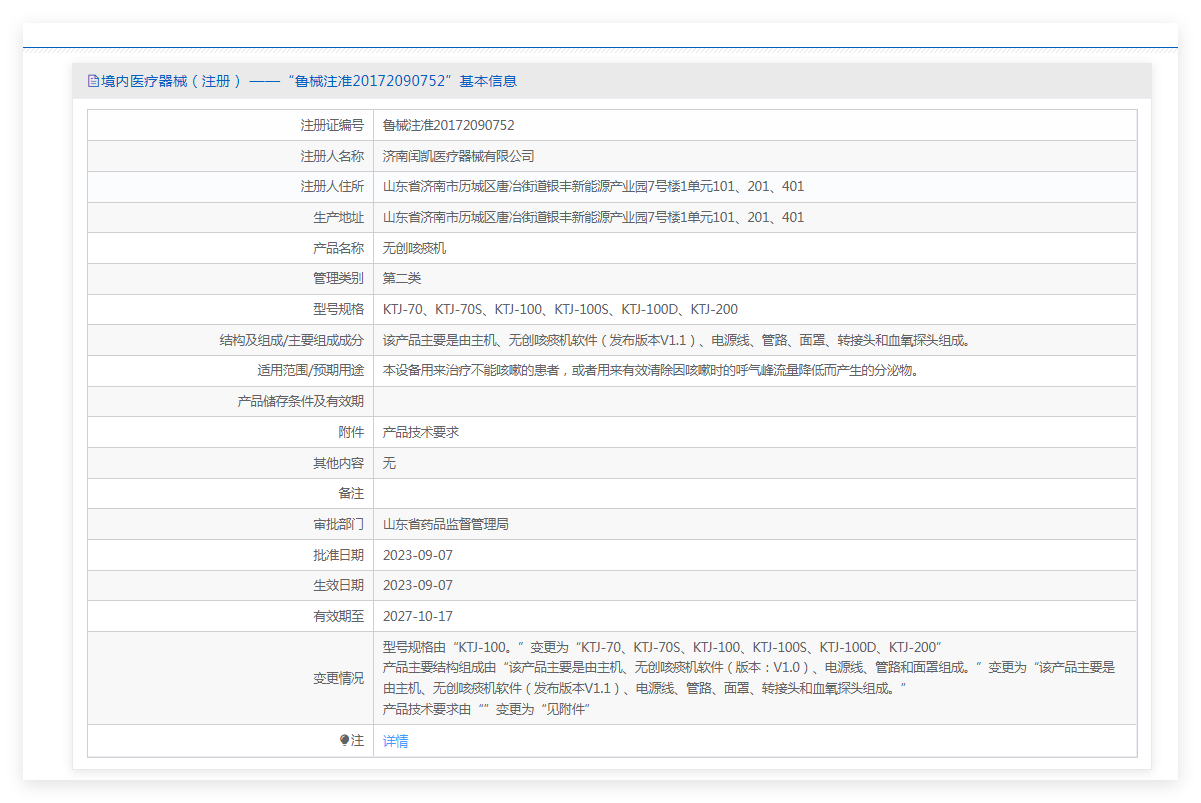Click the 变更情况 change description text
This screenshot has height=803, width=1201.
[749, 678]
